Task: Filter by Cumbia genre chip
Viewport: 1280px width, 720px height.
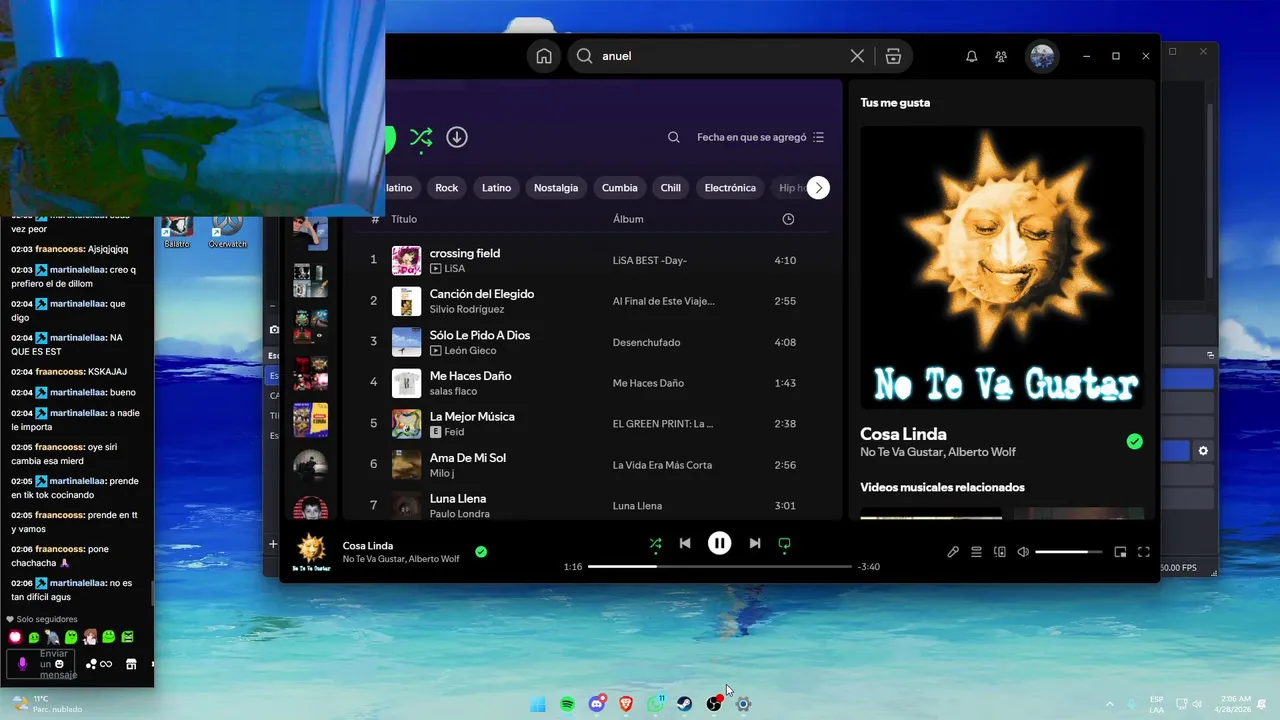Action: [619, 188]
